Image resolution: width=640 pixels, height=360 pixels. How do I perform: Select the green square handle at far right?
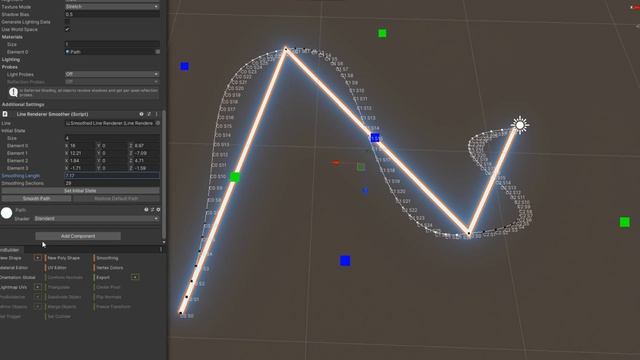624,222
